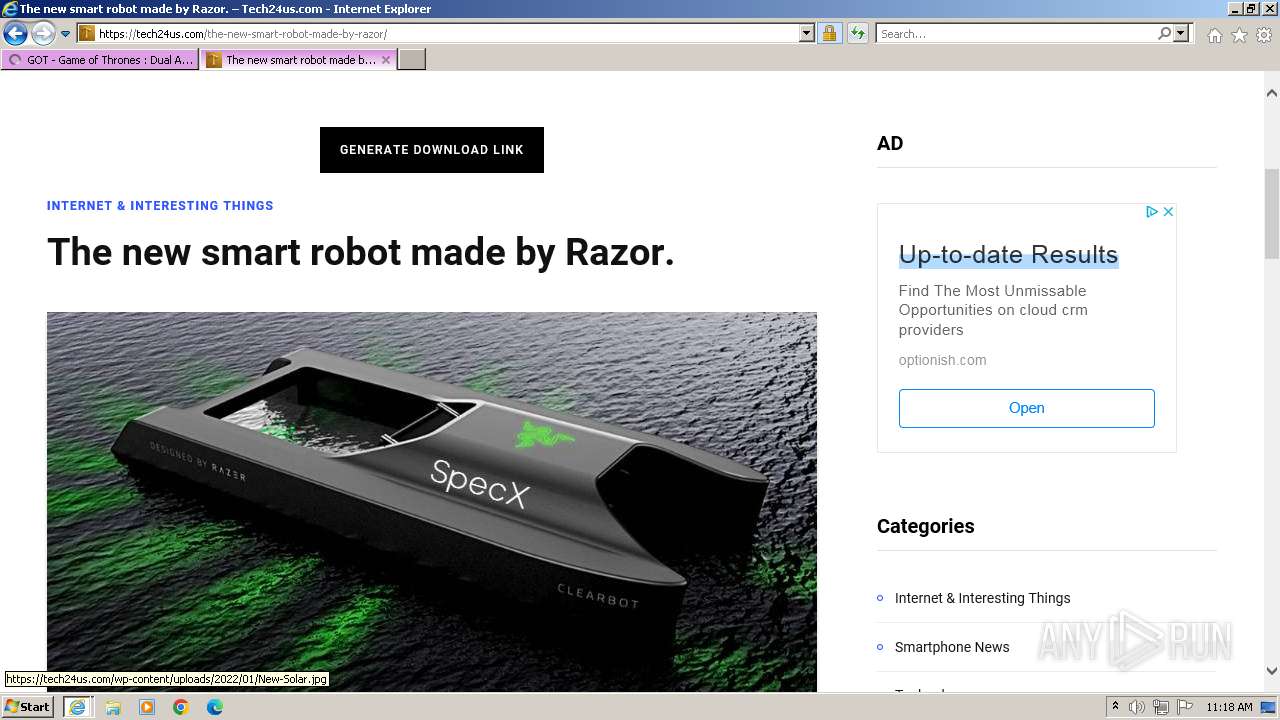The width and height of the screenshot is (1280, 720).
Task: Open the Smartphone News category
Action: (952, 647)
